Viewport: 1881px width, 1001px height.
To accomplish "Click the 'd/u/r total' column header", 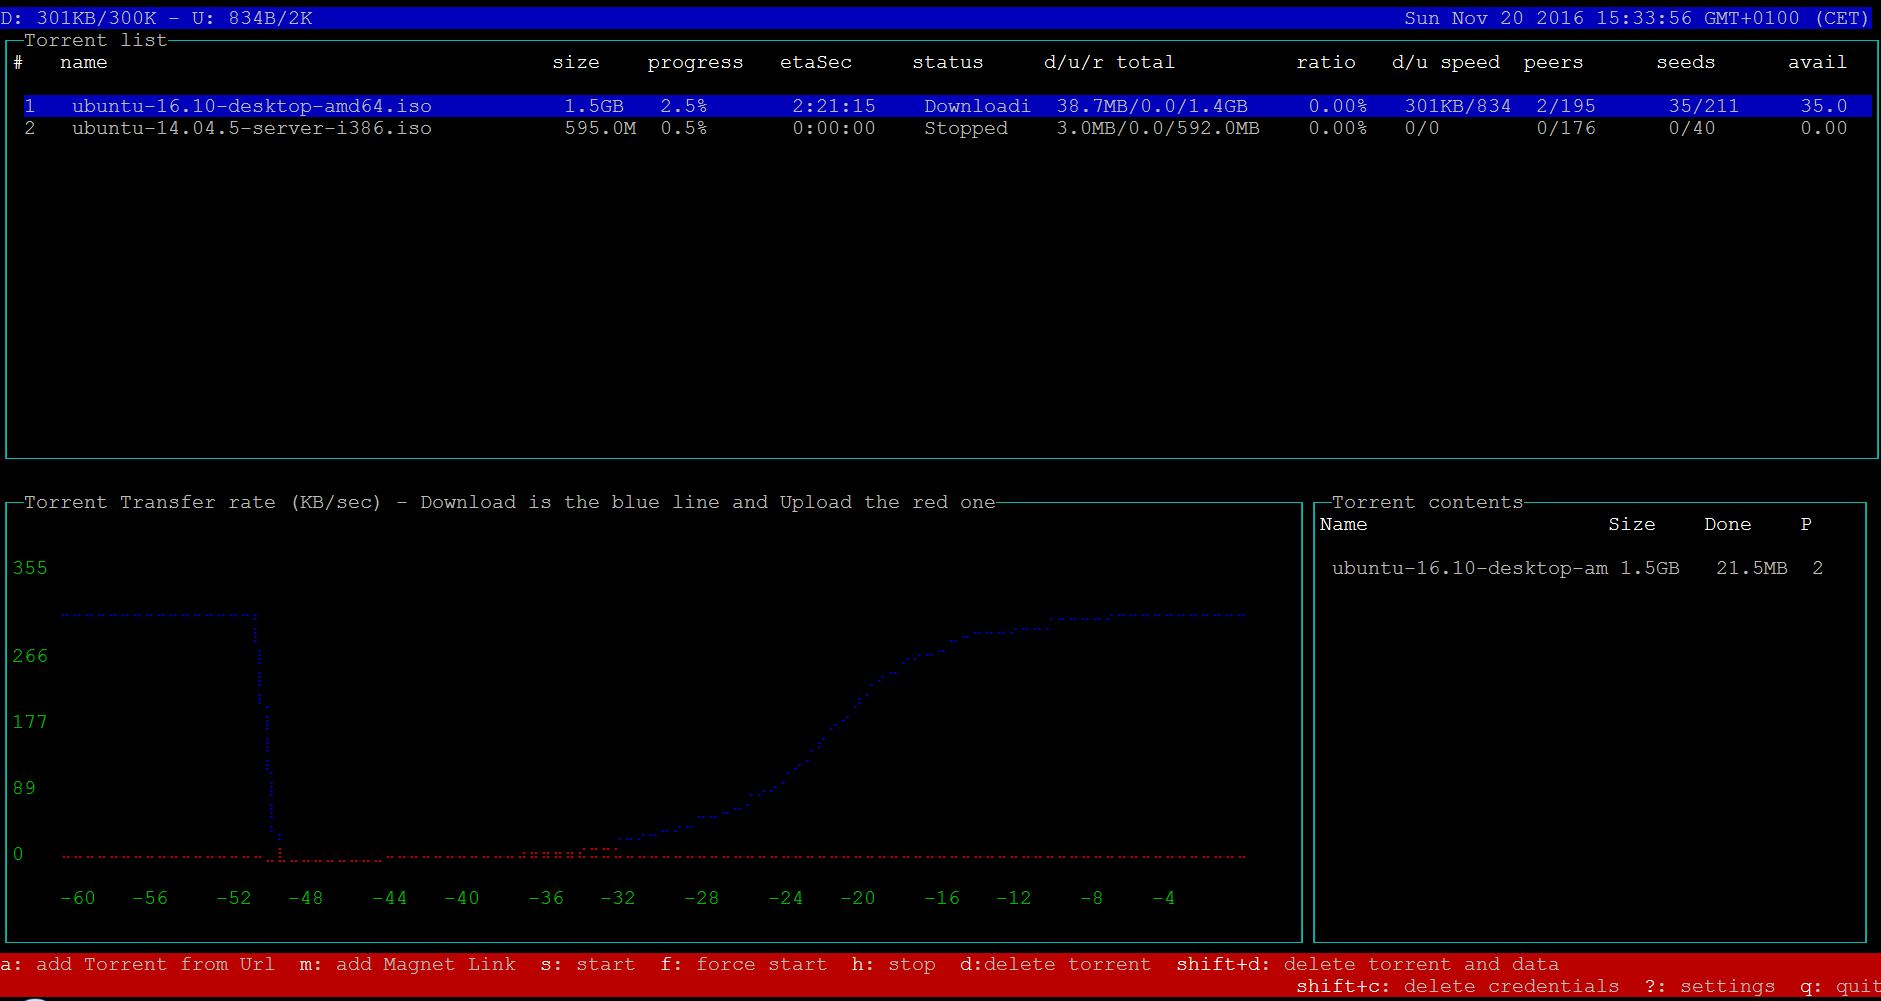I will click(1109, 62).
